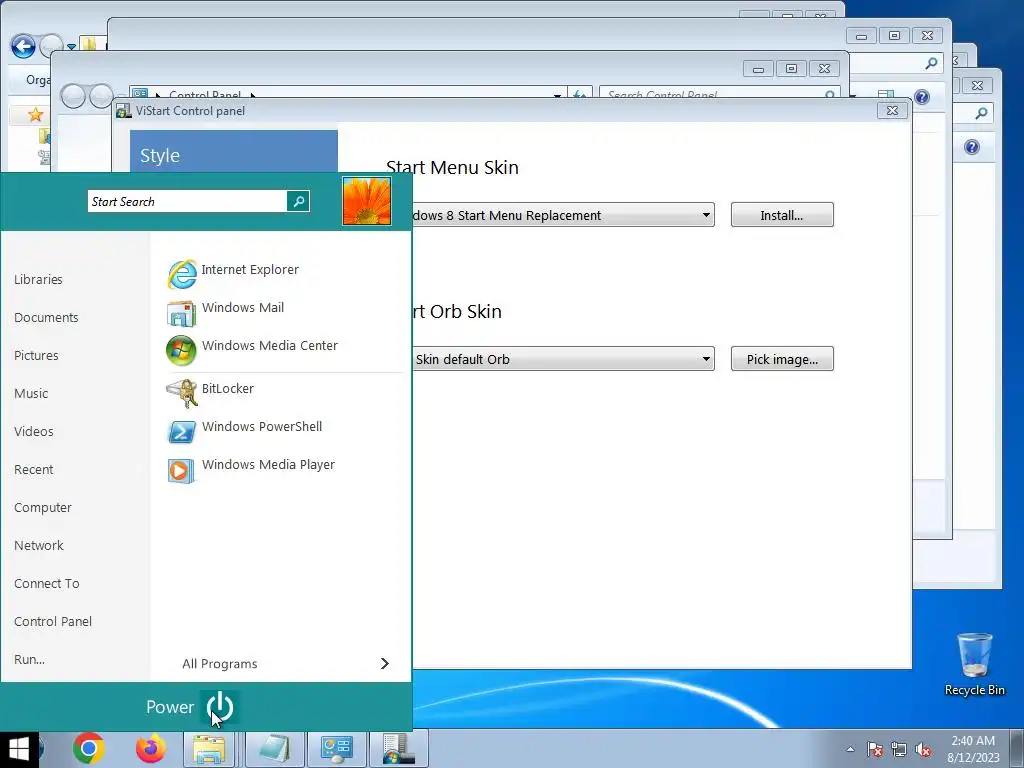Open the ViStart taskbar item
Image resolution: width=1024 pixels, height=768 pixels.
point(398,748)
